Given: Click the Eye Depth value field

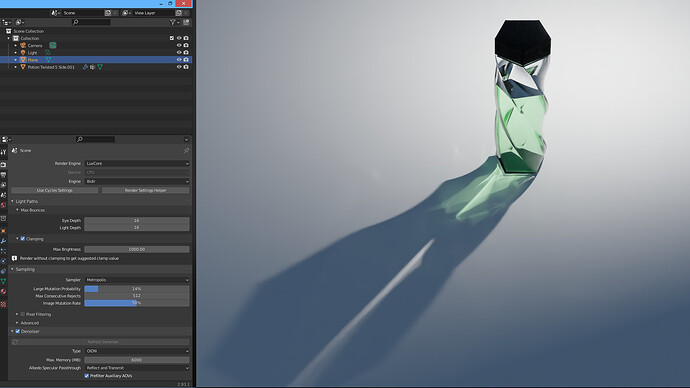Looking at the screenshot, I should [137, 220].
